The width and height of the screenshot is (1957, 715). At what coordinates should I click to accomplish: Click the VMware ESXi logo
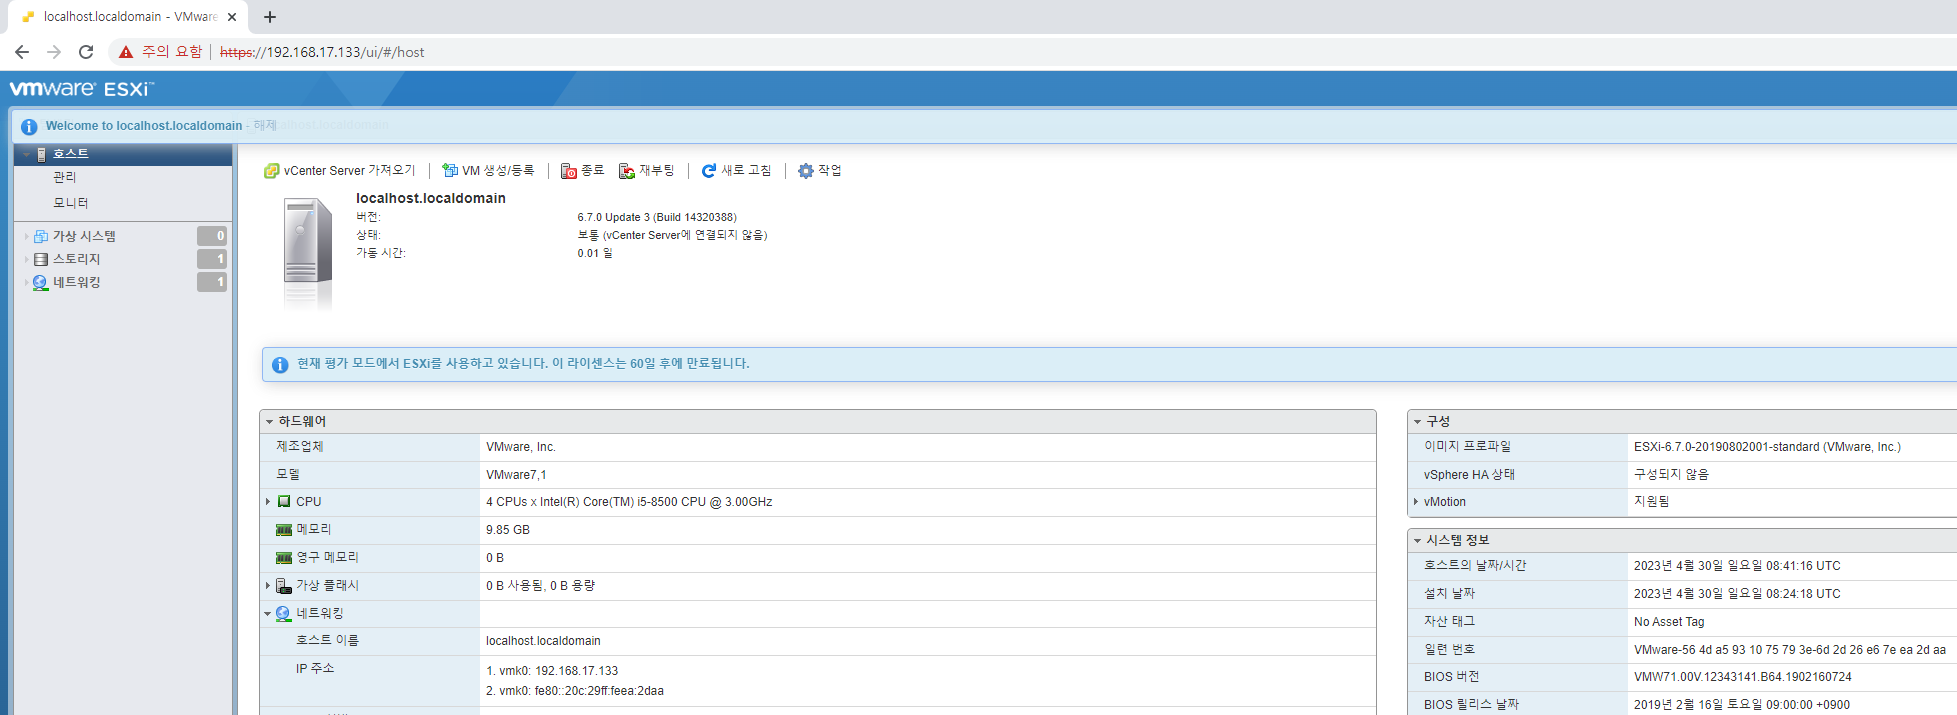(x=81, y=89)
